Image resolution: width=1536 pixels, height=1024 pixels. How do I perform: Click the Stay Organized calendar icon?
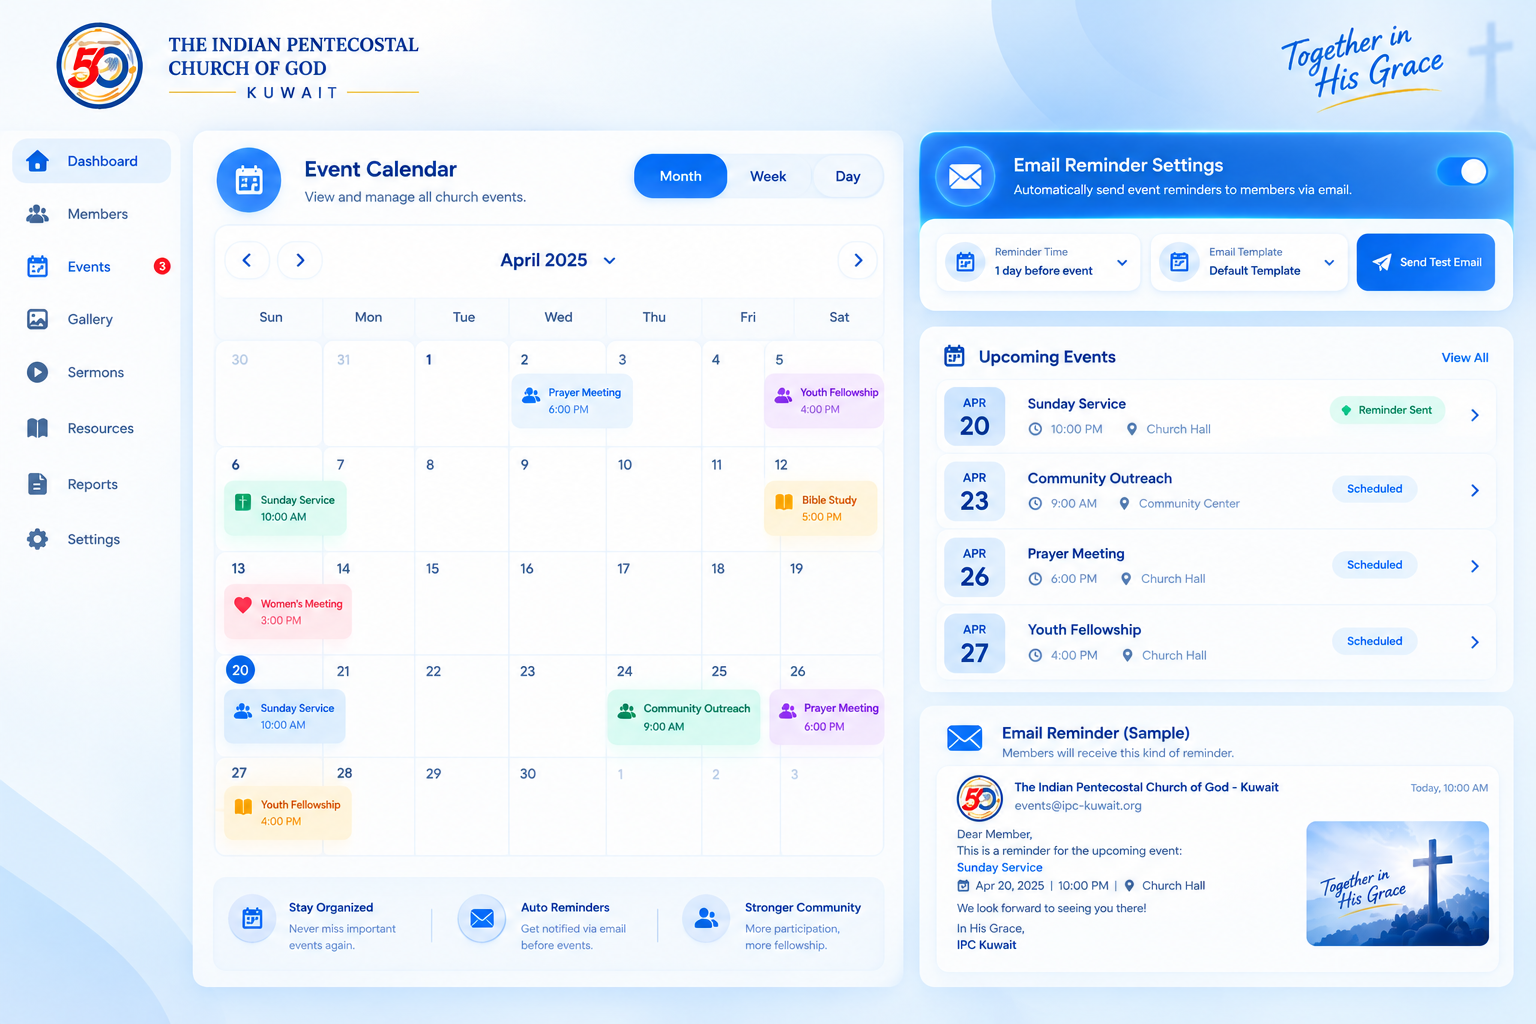[252, 918]
